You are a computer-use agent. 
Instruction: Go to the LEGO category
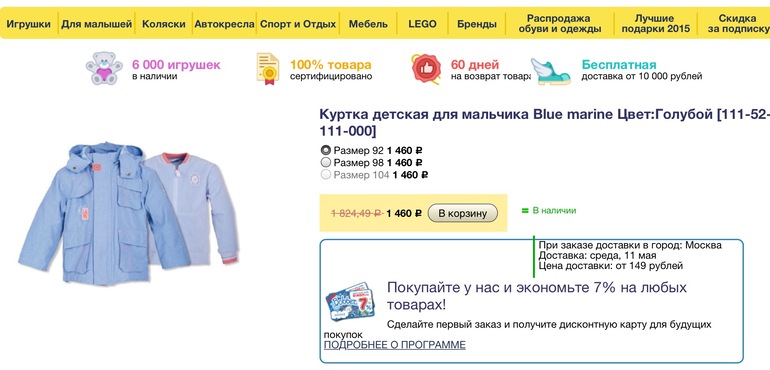422,24
